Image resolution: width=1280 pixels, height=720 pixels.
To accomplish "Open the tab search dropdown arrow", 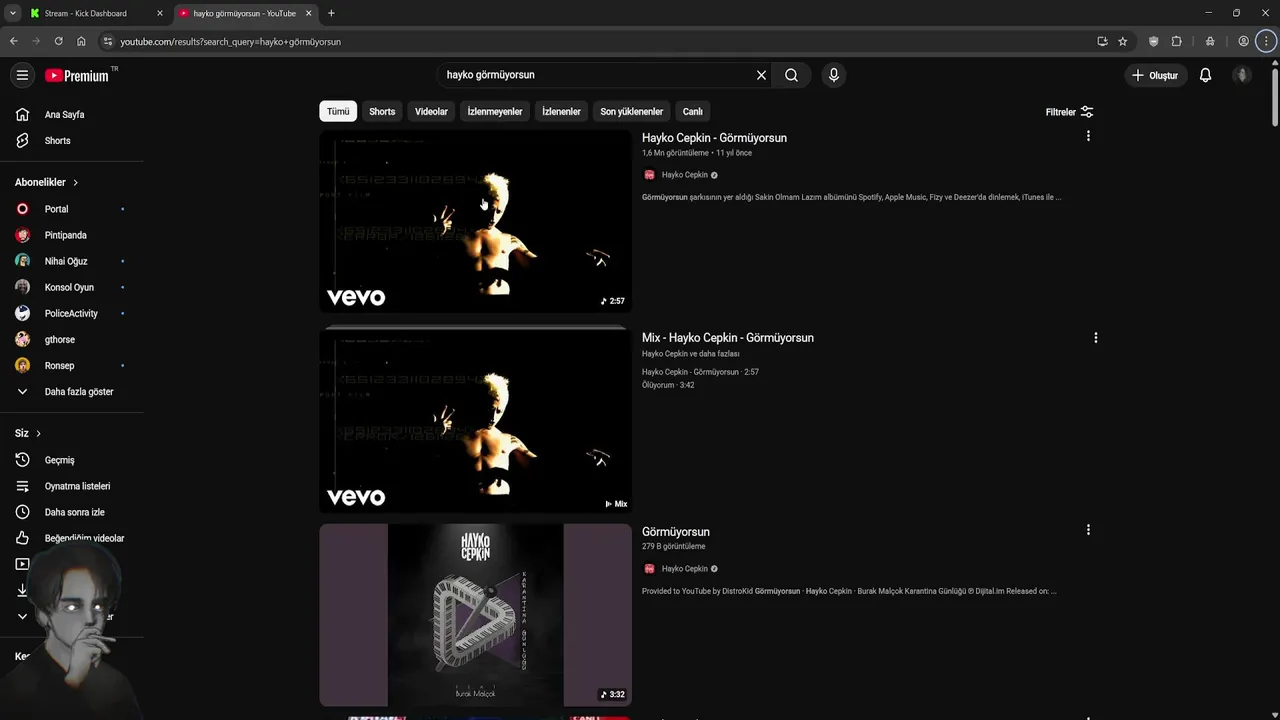I will 12,13.
